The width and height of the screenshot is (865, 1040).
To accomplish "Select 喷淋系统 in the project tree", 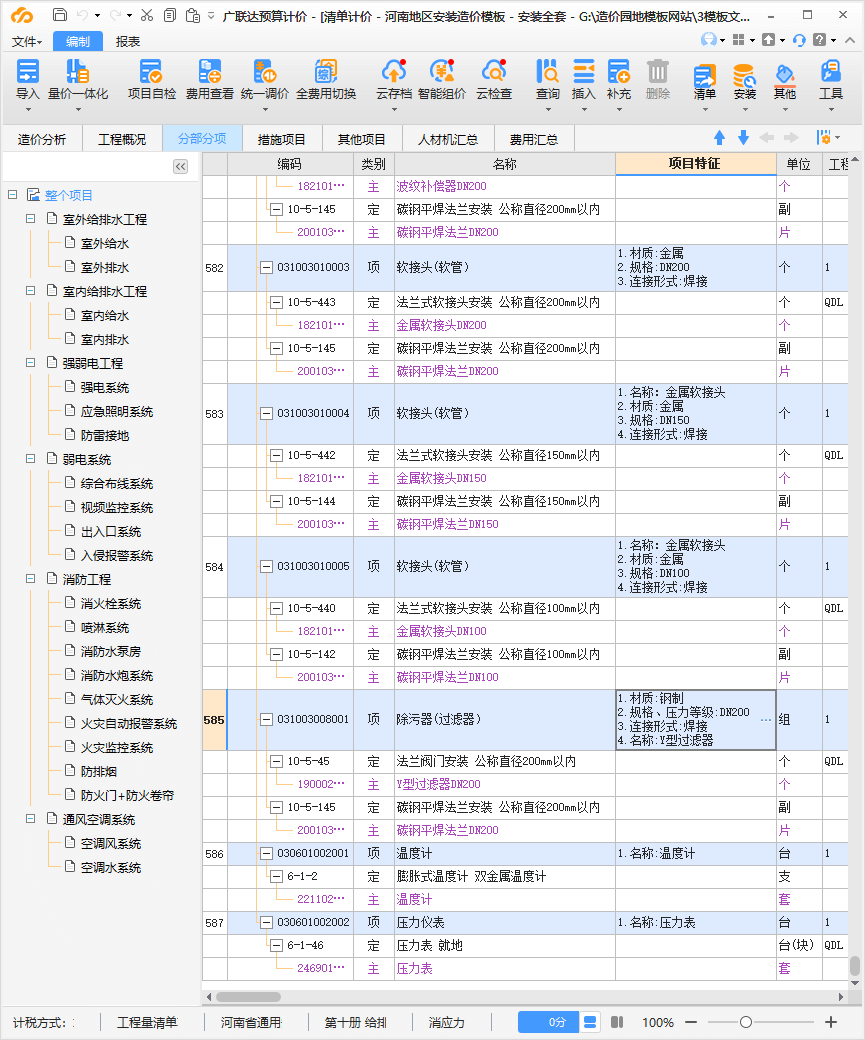I will (x=104, y=627).
